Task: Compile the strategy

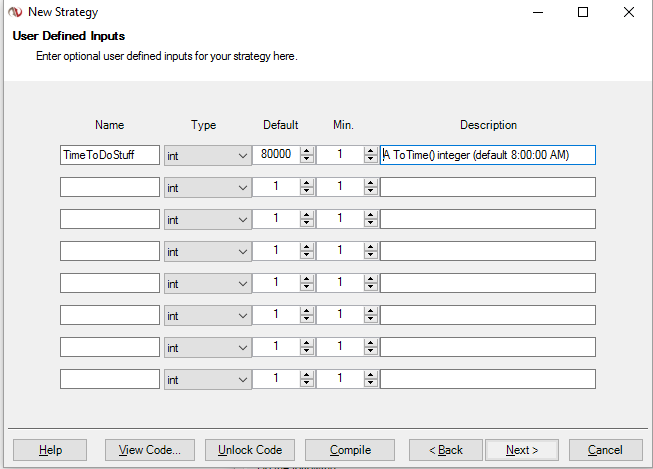Action: tap(350, 450)
